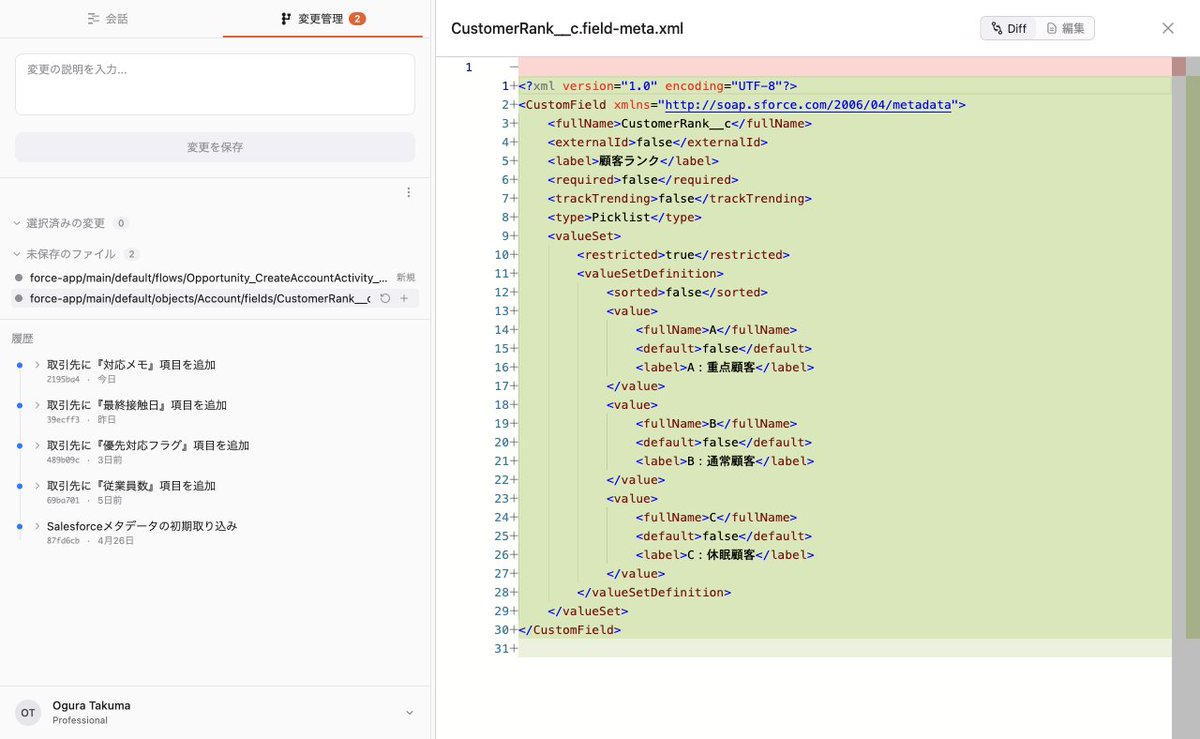Viewport: 1200px width, 739px height.
Task: Click the closing CustomField tag line
Action: pos(570,630)
